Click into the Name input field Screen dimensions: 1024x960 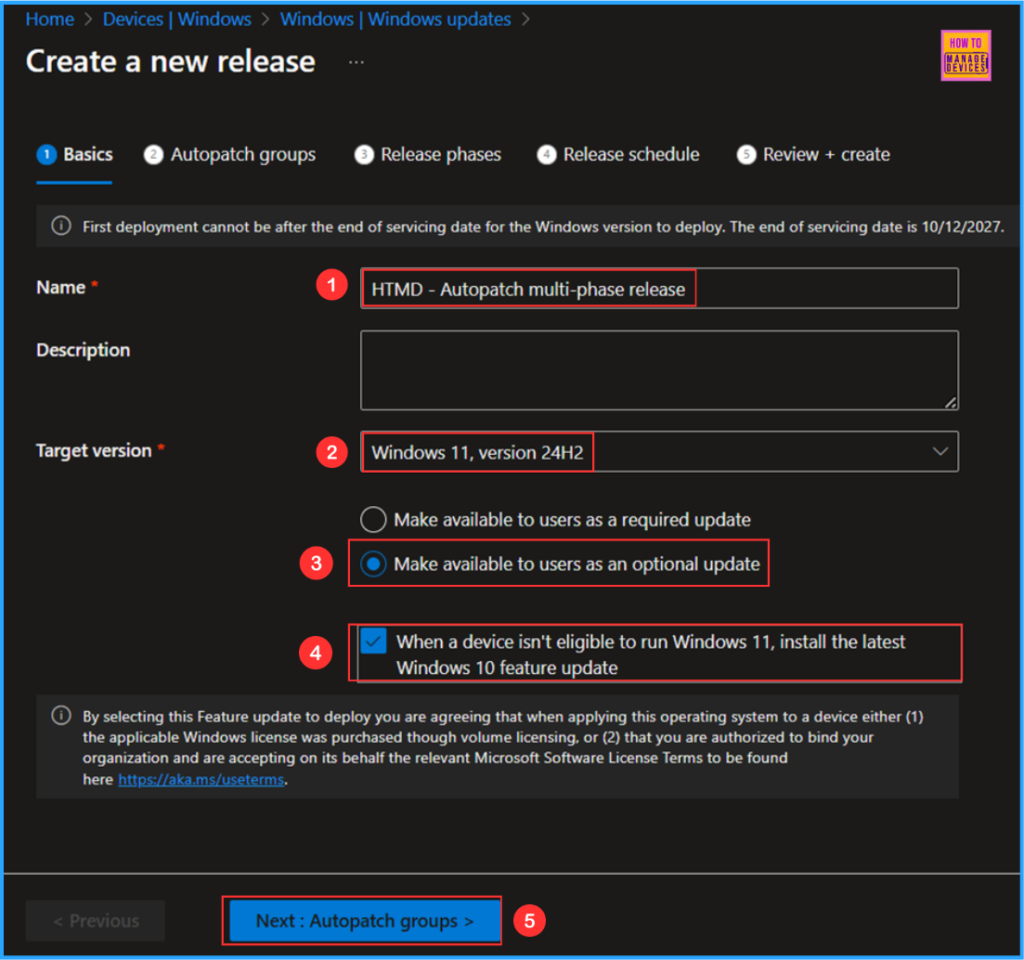click(660, 288)
